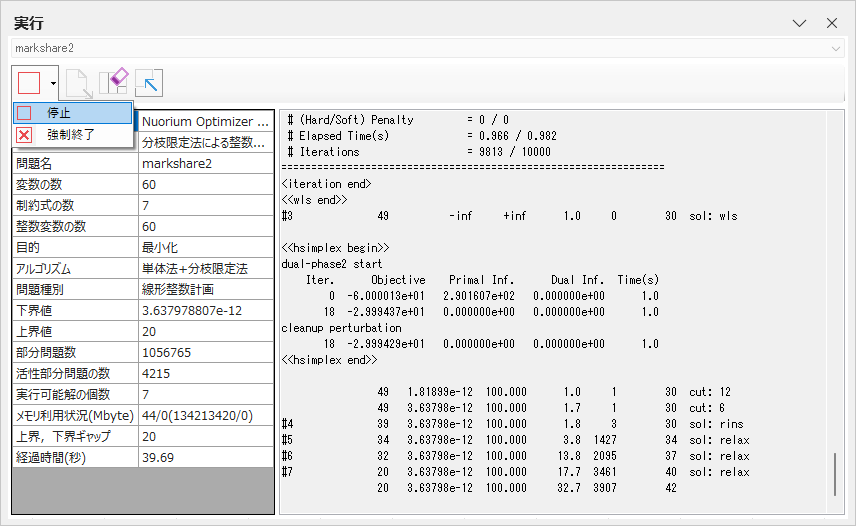Open the markshare2 model combo box
856x526 pixels.
tap(427, 48)
